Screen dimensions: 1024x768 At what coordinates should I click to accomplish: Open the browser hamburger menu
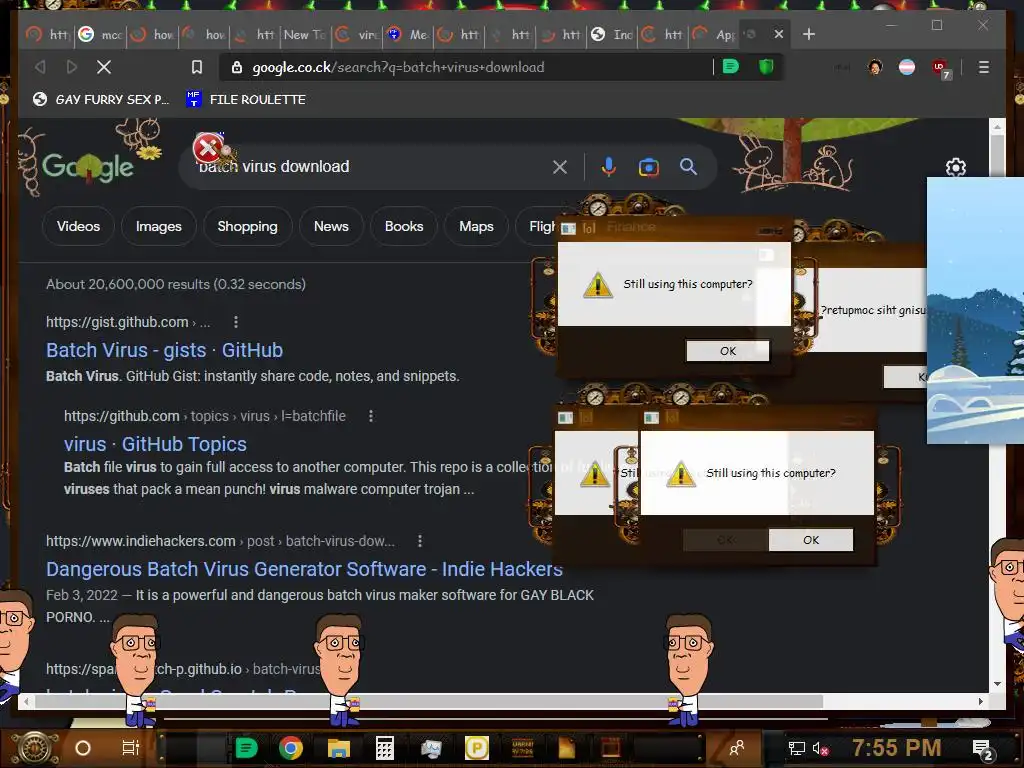[984, 67]
